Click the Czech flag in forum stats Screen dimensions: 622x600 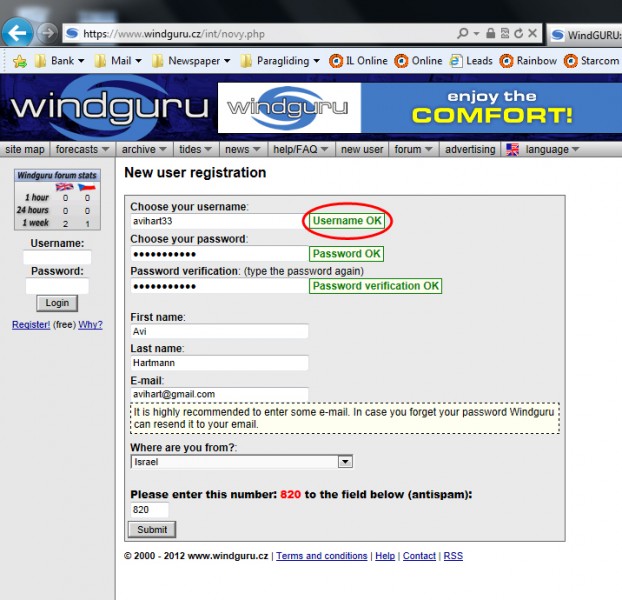tap(87, 187)
